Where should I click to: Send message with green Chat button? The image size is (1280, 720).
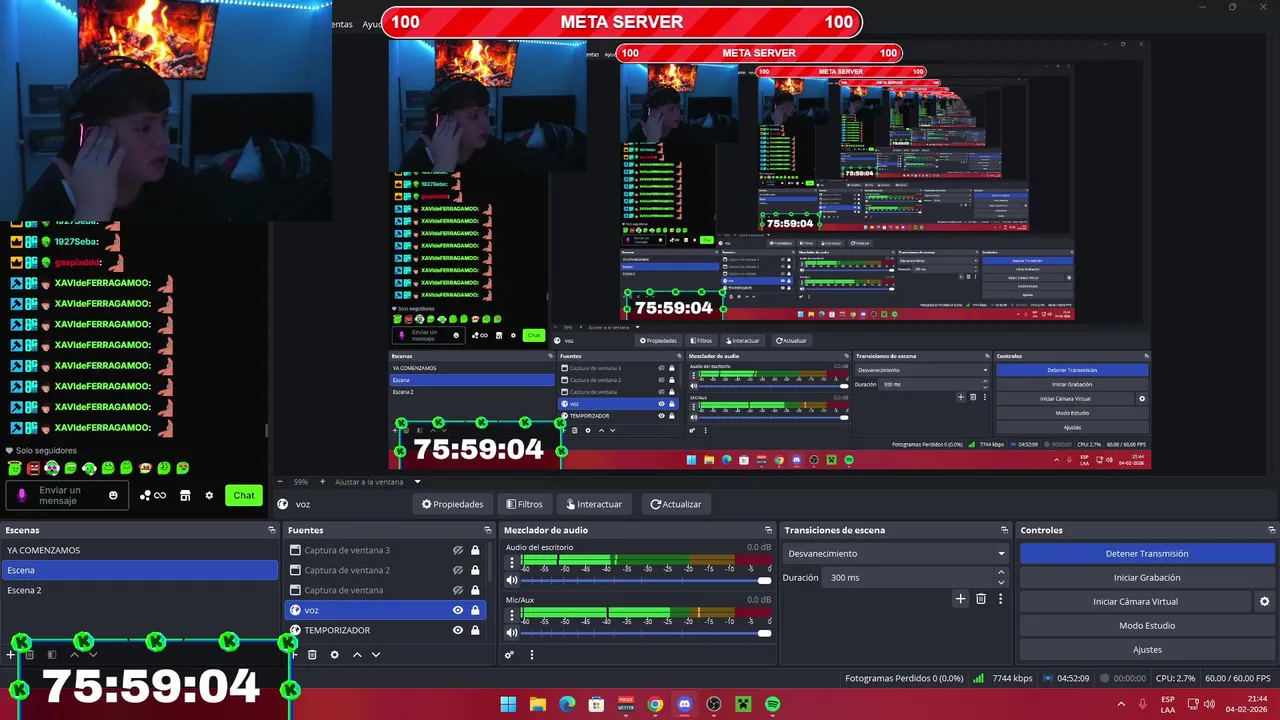(x=244, y=496)
